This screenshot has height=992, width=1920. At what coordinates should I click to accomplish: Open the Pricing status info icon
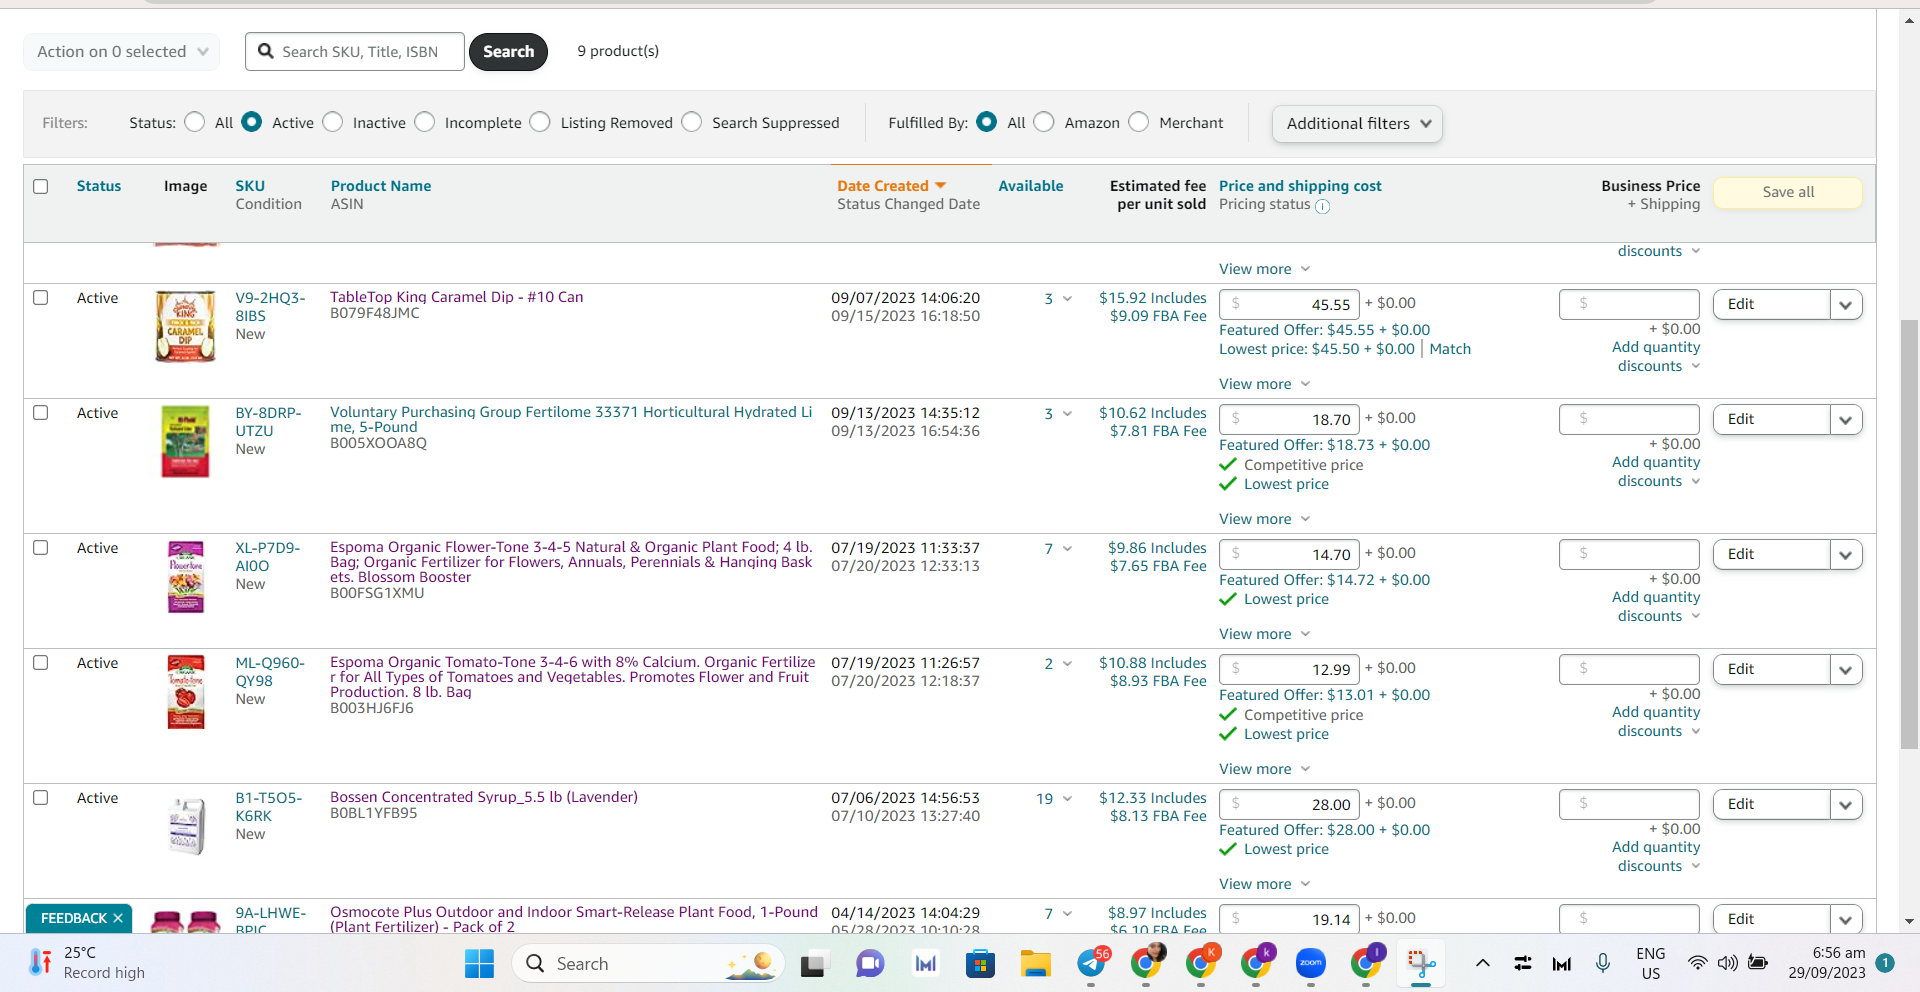tap(1322, 206)
